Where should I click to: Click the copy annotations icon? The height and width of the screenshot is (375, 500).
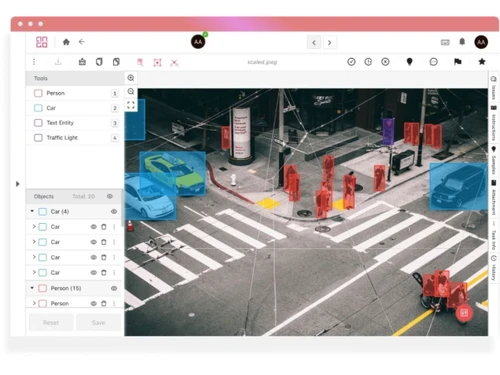point(99,62)
